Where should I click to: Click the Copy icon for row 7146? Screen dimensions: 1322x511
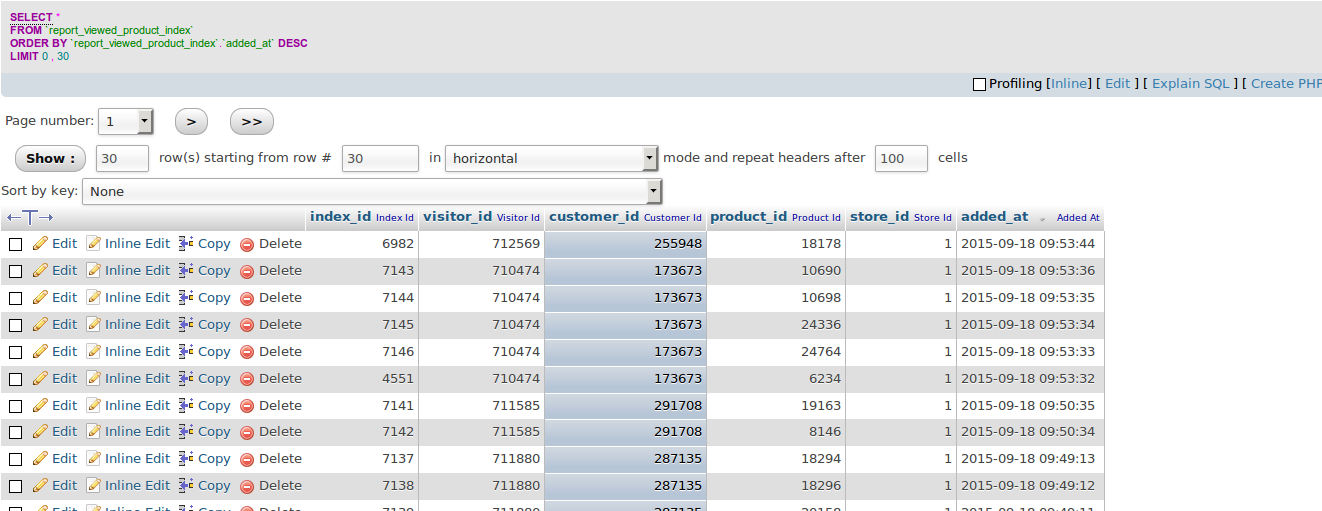[186, 351]
